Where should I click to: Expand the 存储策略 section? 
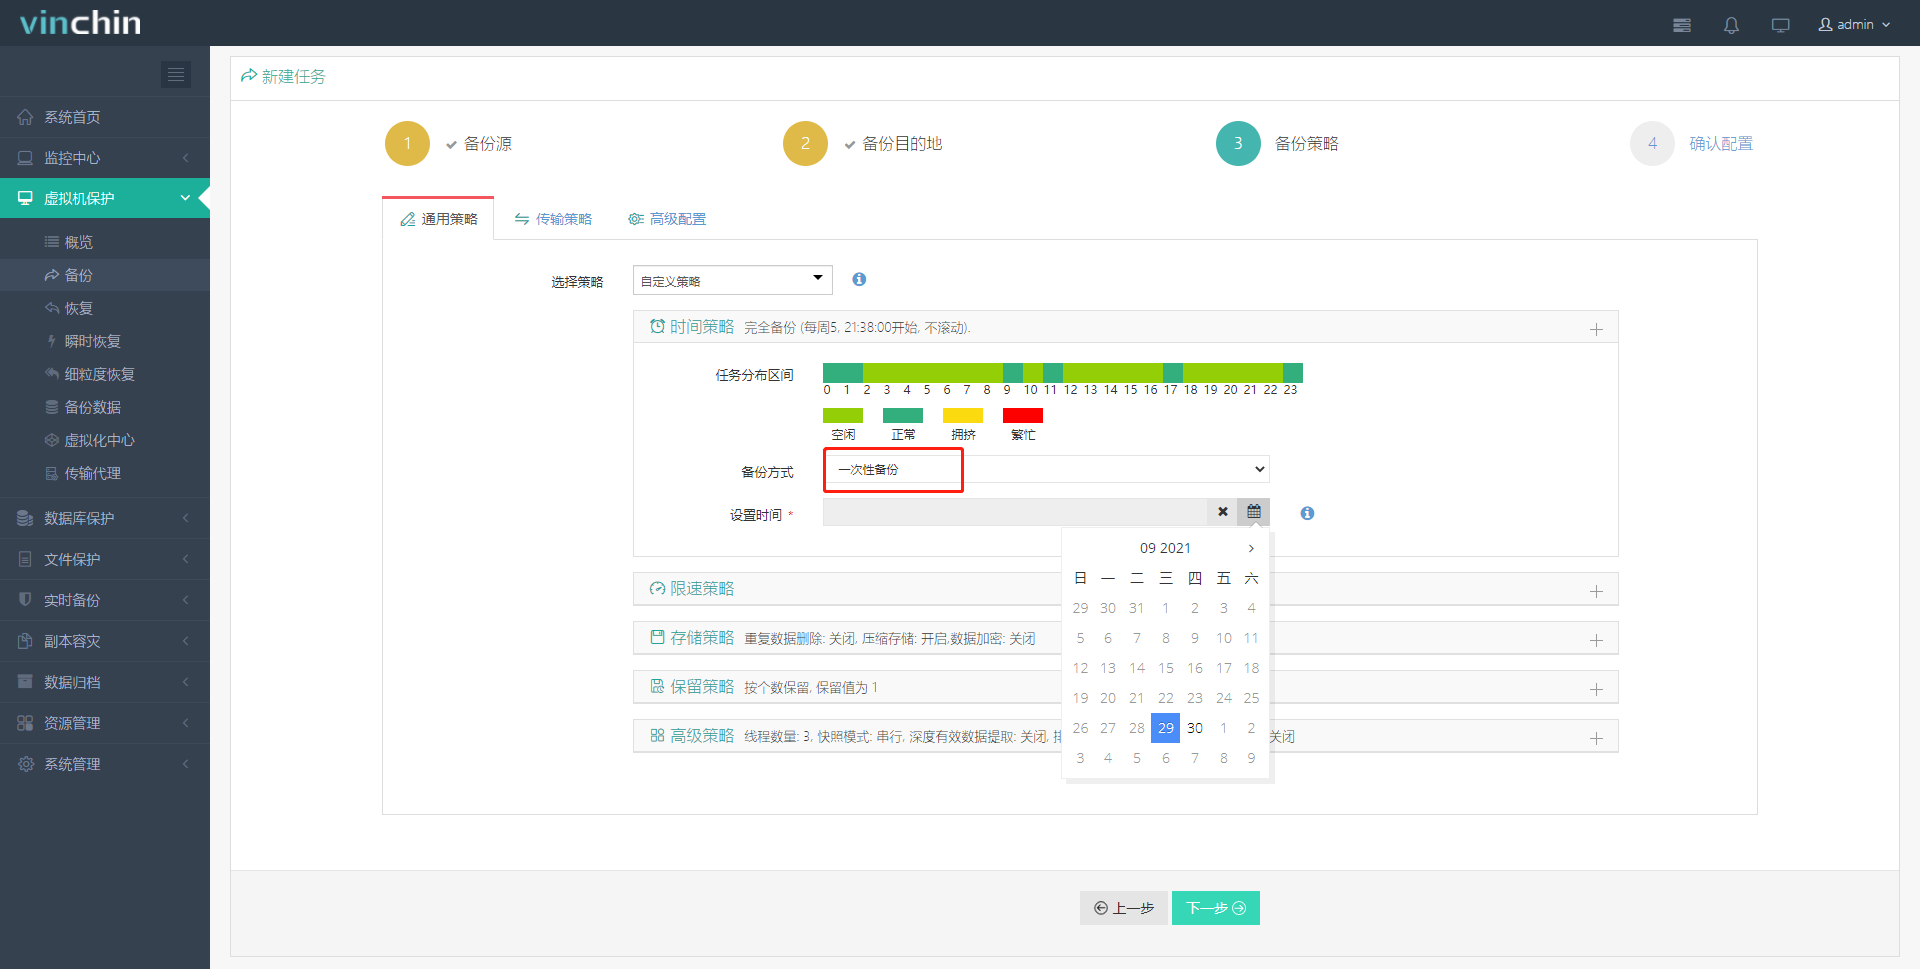pyautogui.click(x=1596, y=640)
